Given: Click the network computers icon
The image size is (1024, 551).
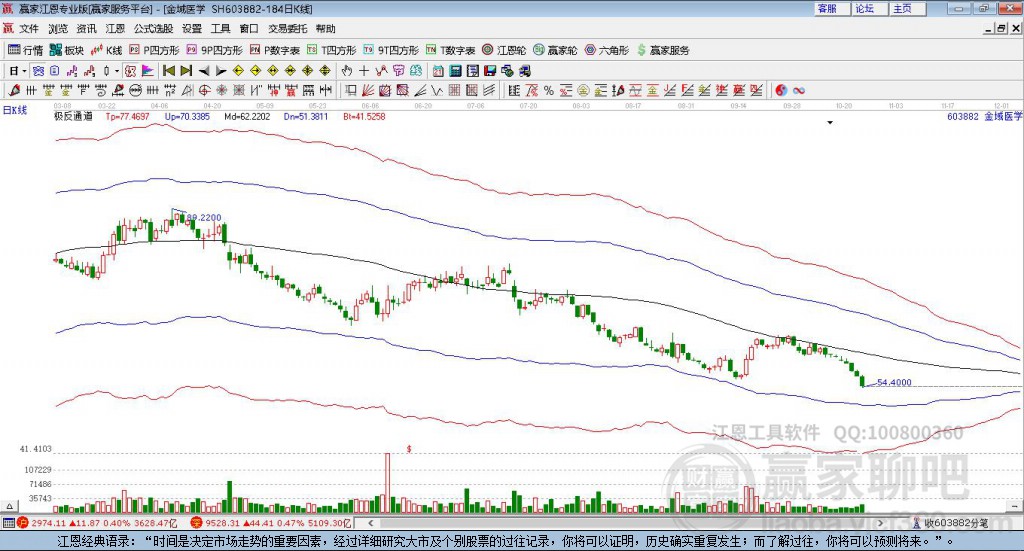Looking at the screenshot, I should tap(507, 71).
